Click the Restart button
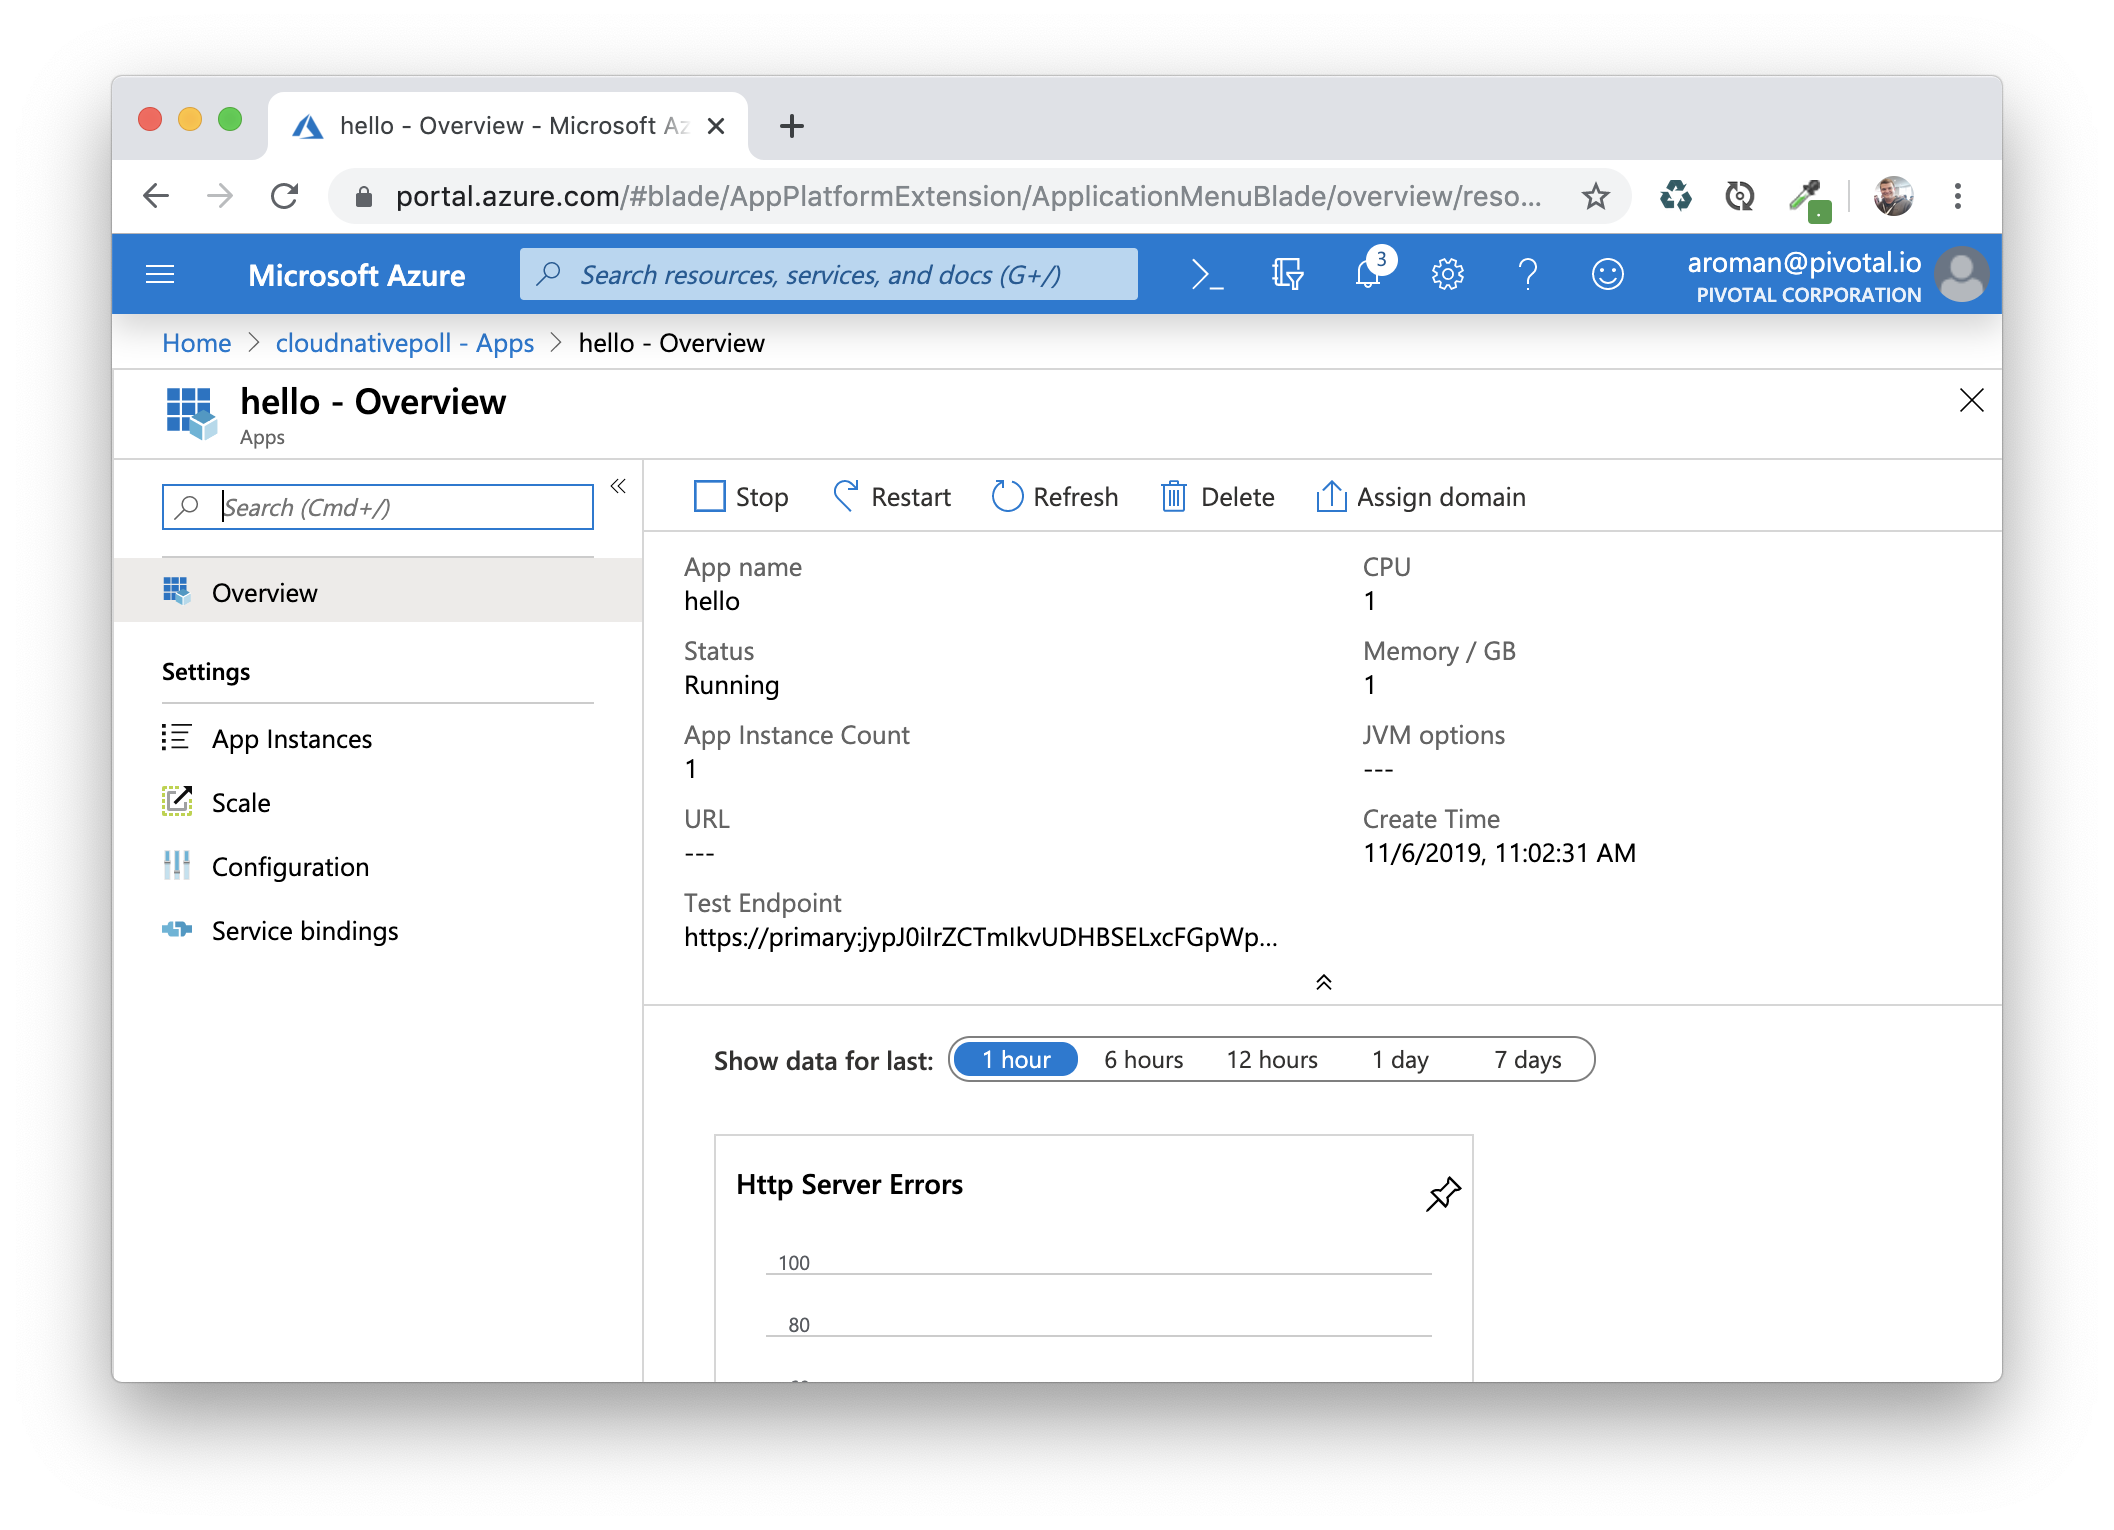 [x=891, y=497]
